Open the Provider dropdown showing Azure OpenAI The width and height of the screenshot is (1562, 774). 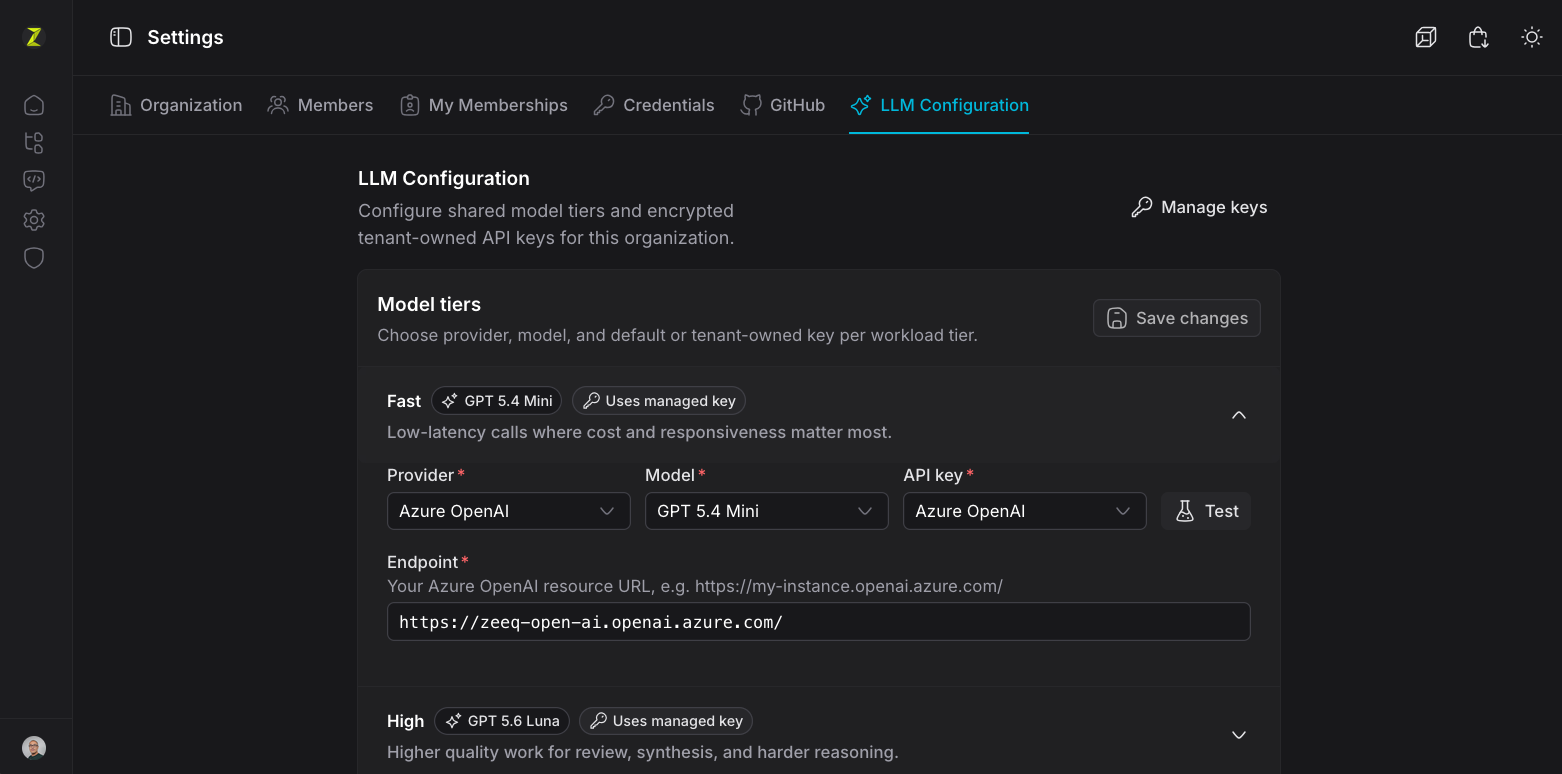click(x=509, y=511)
